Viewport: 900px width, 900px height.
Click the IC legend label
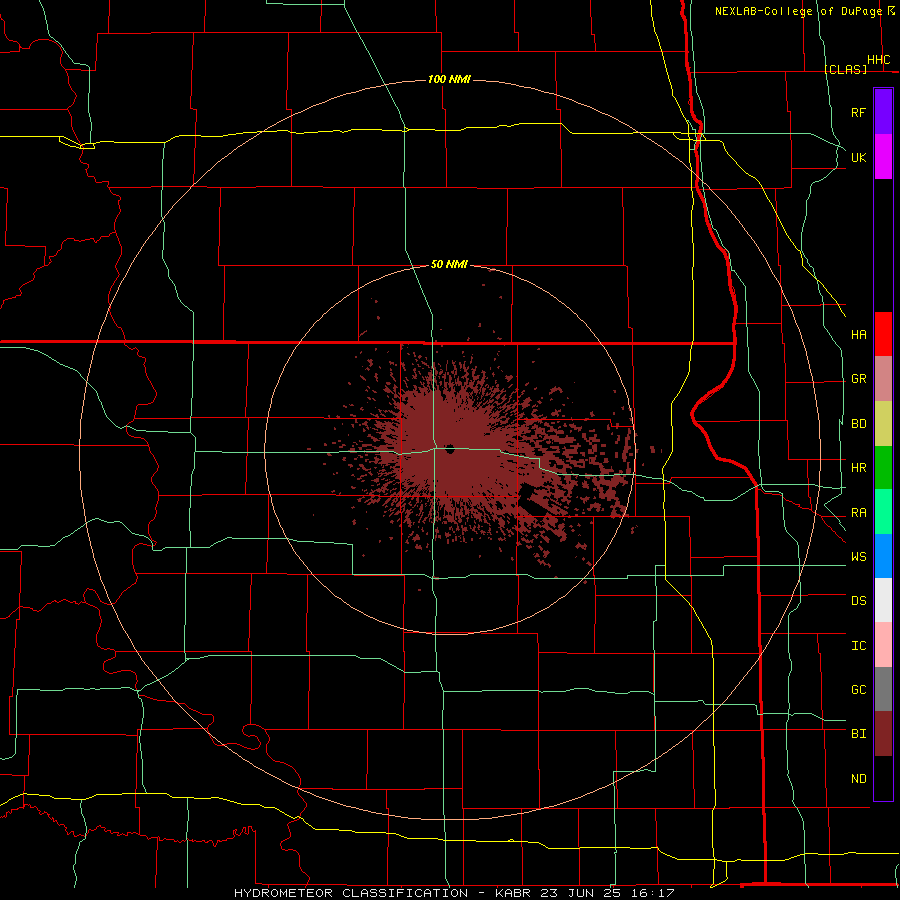(x=858, y=645)
